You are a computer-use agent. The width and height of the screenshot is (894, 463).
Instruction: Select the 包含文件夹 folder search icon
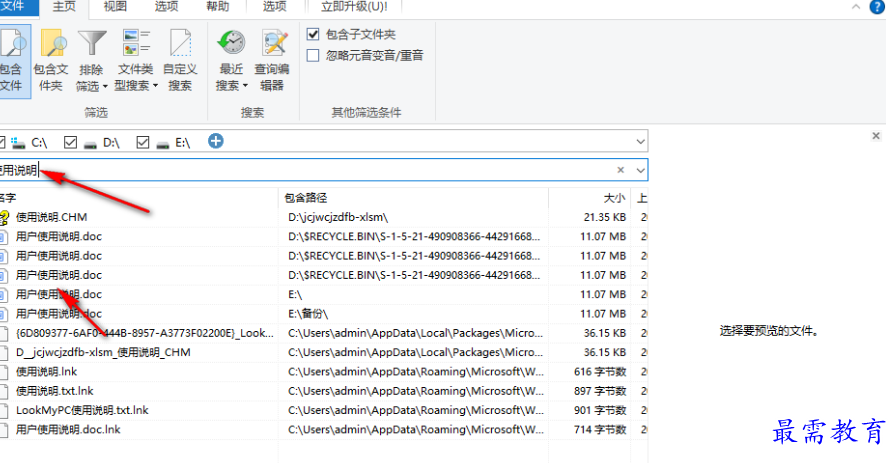pos(52,44)
